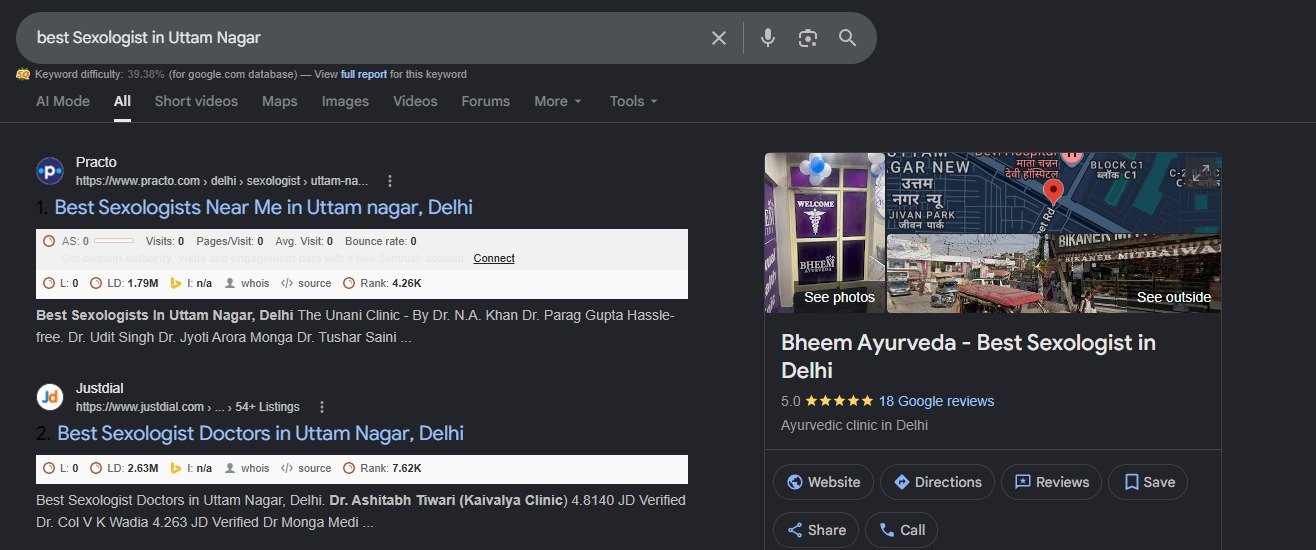
Task: Open the Forums tab
Action: pos(486,101)
